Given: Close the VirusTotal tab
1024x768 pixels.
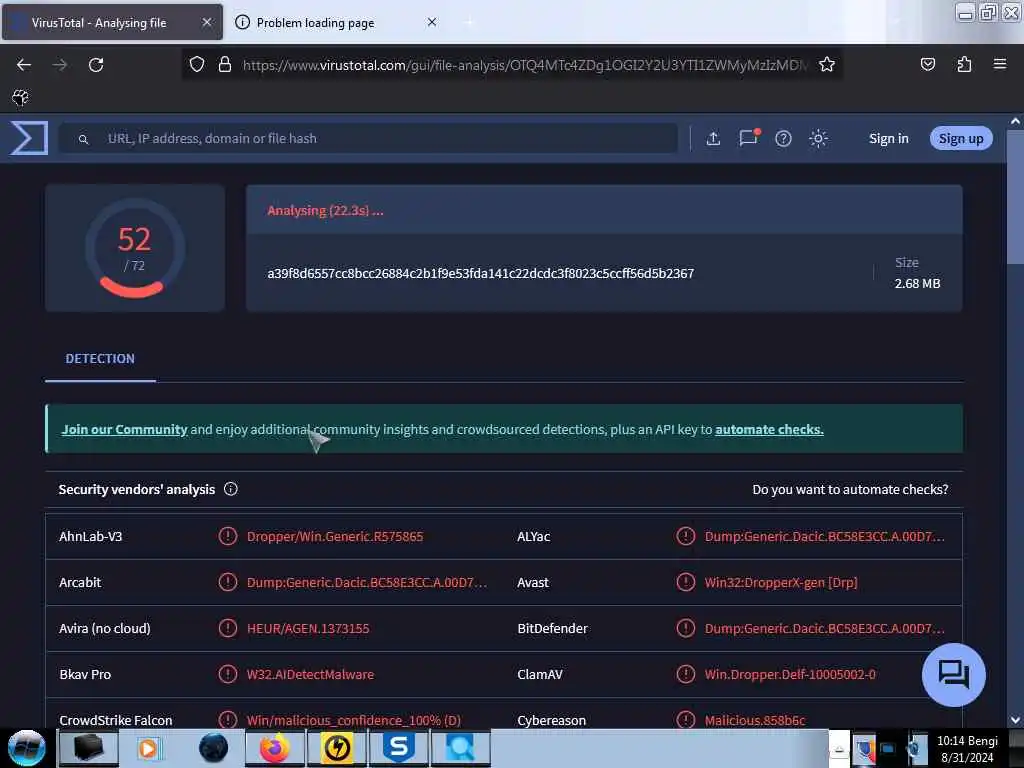Looking at the screenshot, I should tap(206, 22).
